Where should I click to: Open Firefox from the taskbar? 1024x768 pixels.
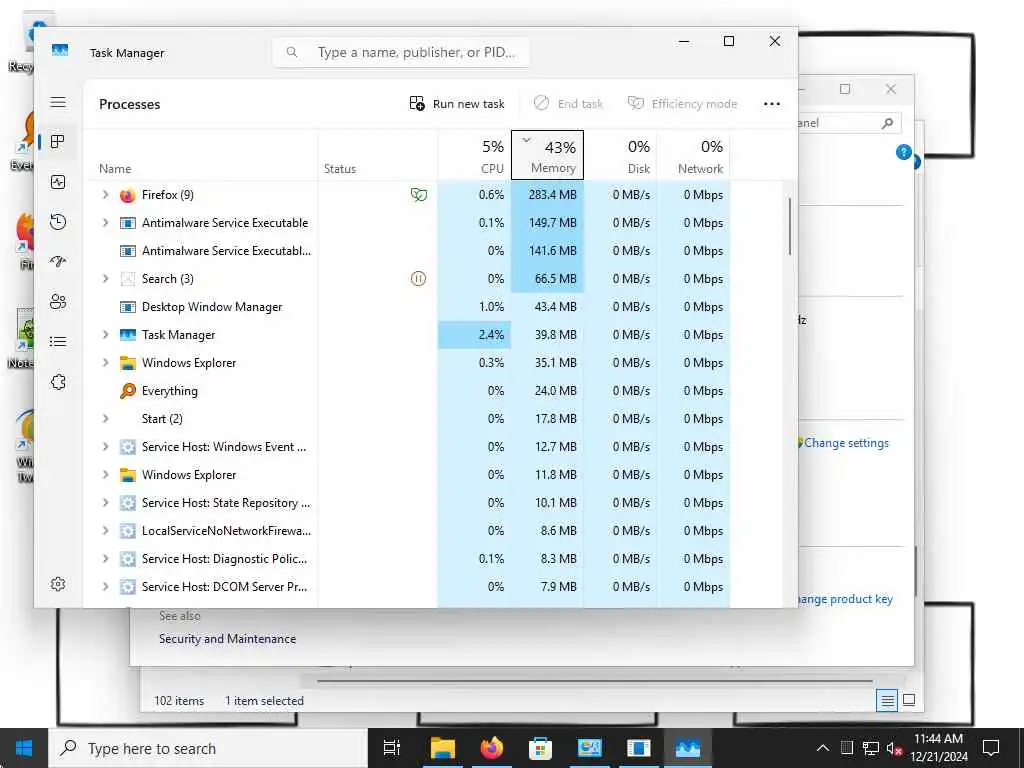point(491,748)
